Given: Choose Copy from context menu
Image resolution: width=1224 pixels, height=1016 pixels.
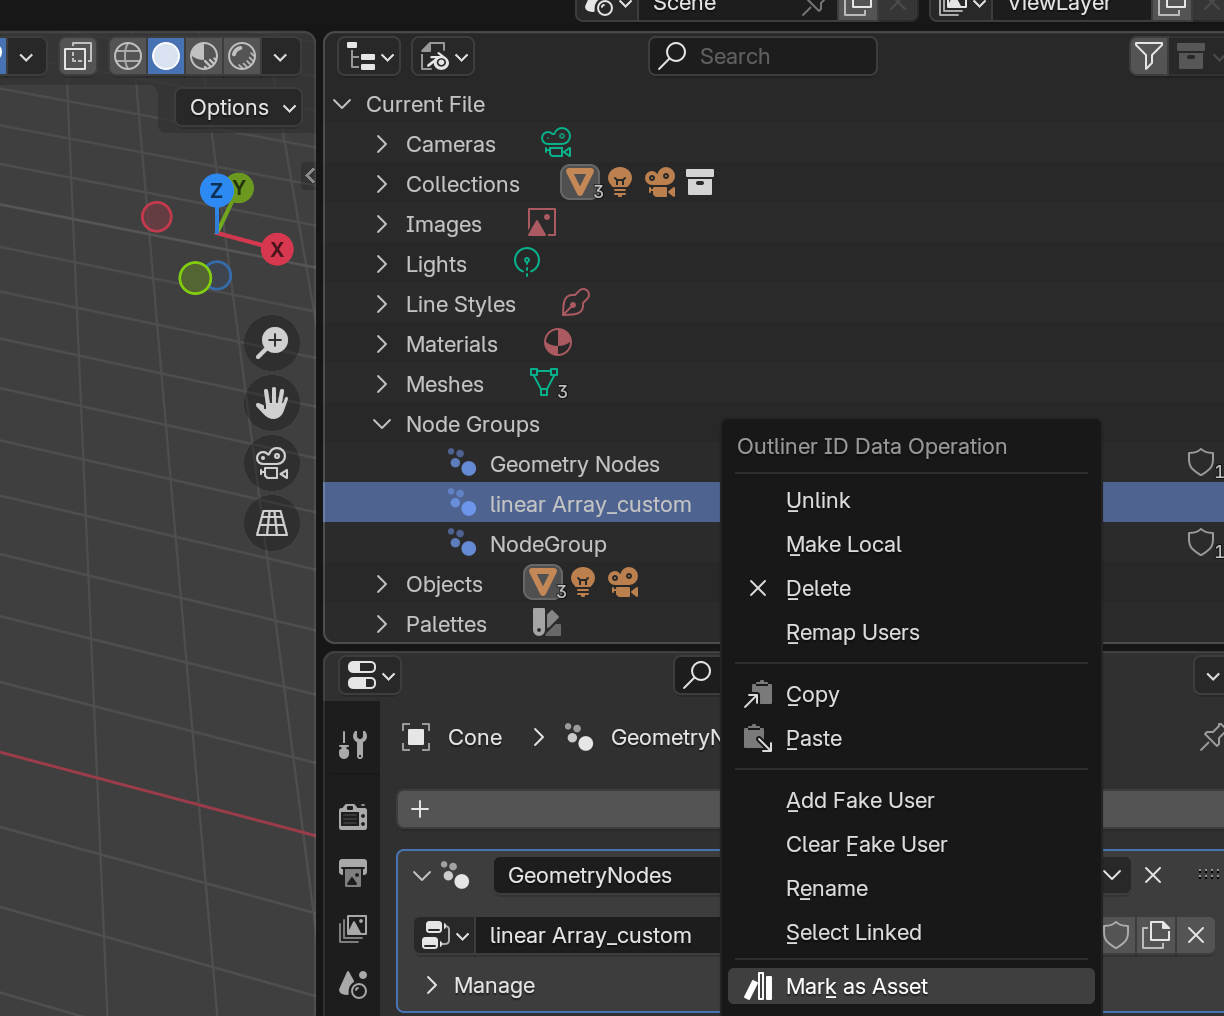Looking at the screenshot, I should pyautogui.click(x=911, y=695).
